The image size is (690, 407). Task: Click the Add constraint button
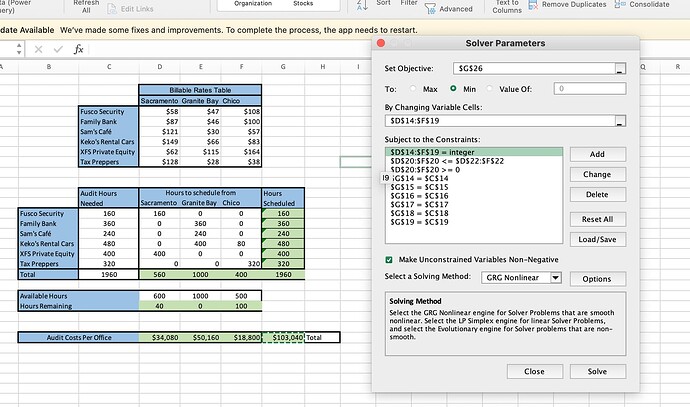coord(598,154)
